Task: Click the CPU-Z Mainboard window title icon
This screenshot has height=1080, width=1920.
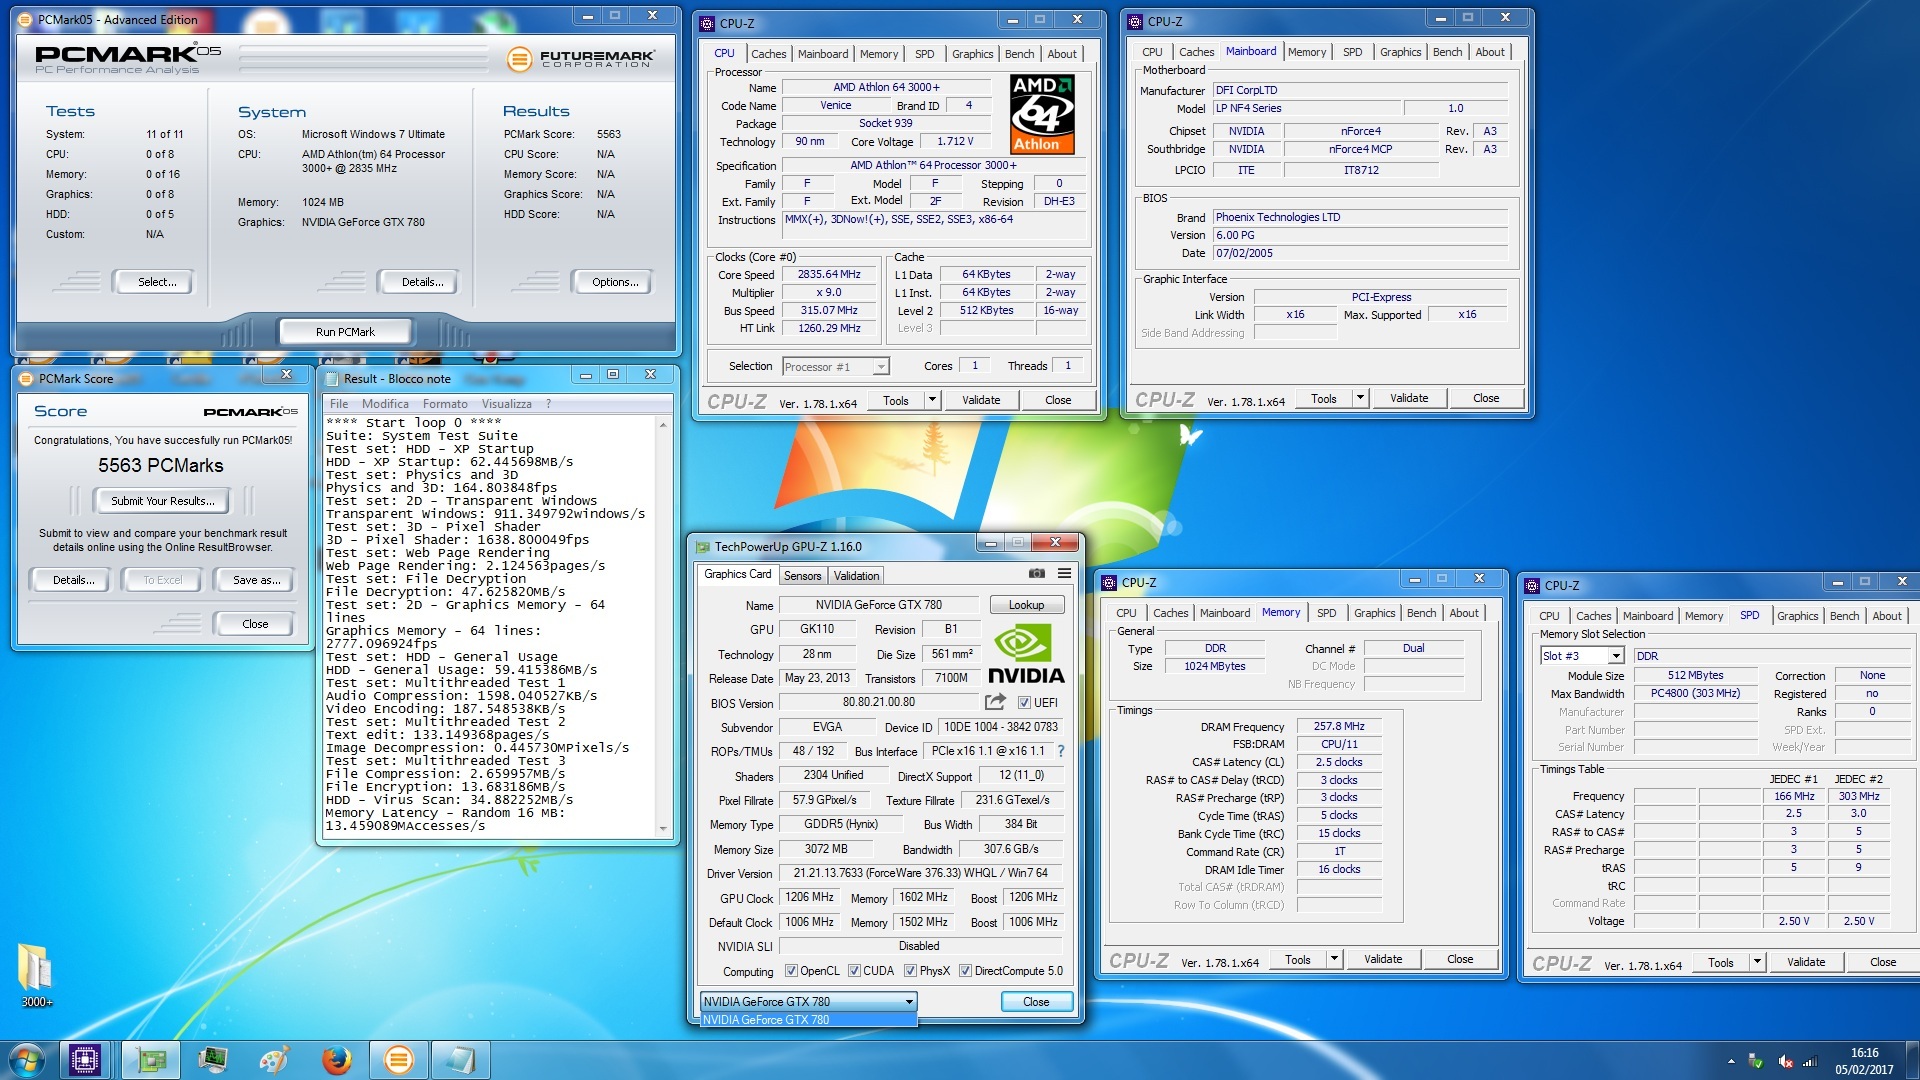Action: point(1135,21)
